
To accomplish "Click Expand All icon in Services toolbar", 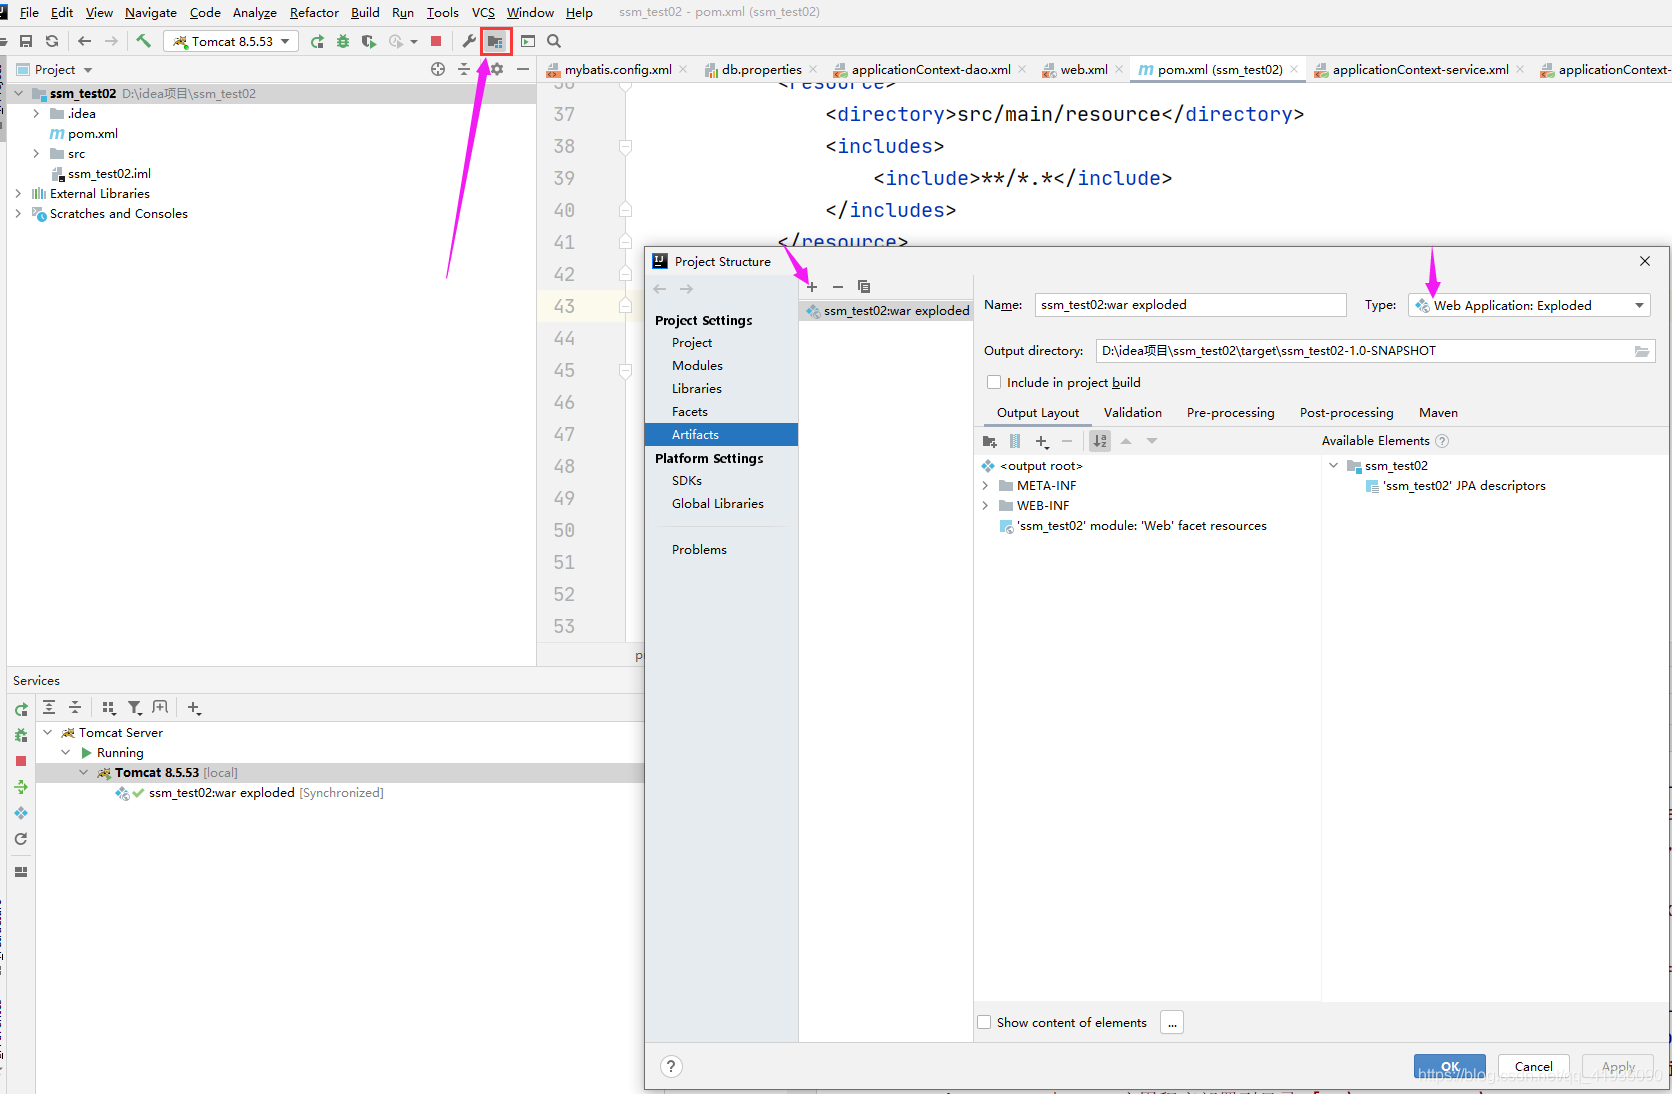I will coord(49,707).
